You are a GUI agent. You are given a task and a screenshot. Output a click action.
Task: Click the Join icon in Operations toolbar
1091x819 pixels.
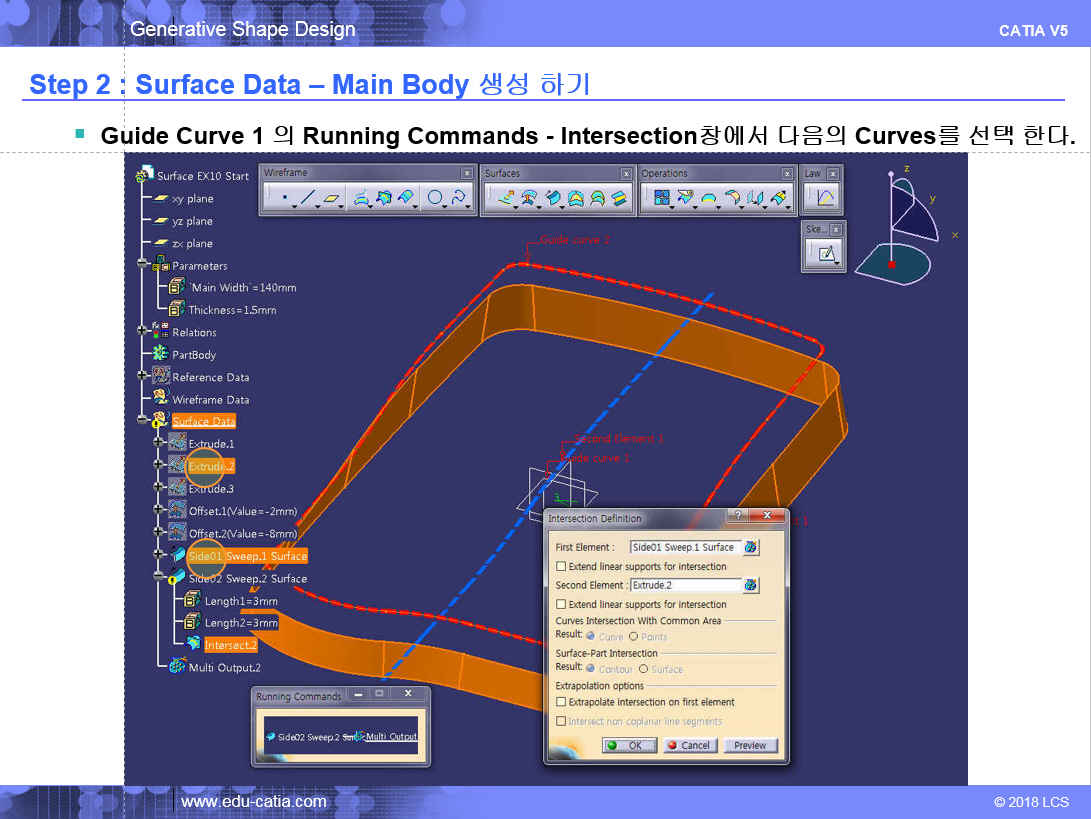pos(663,198)
